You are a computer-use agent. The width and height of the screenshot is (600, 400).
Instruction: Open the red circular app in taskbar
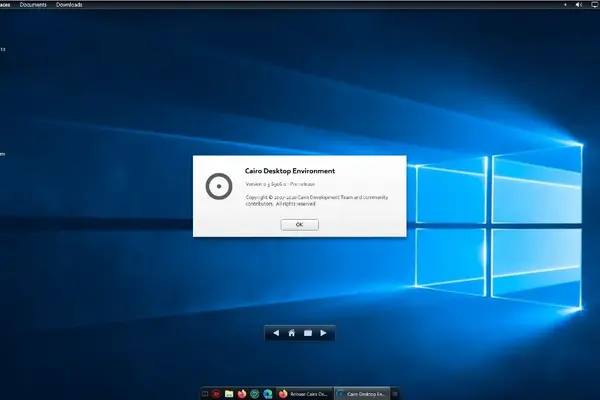[216, 394]
